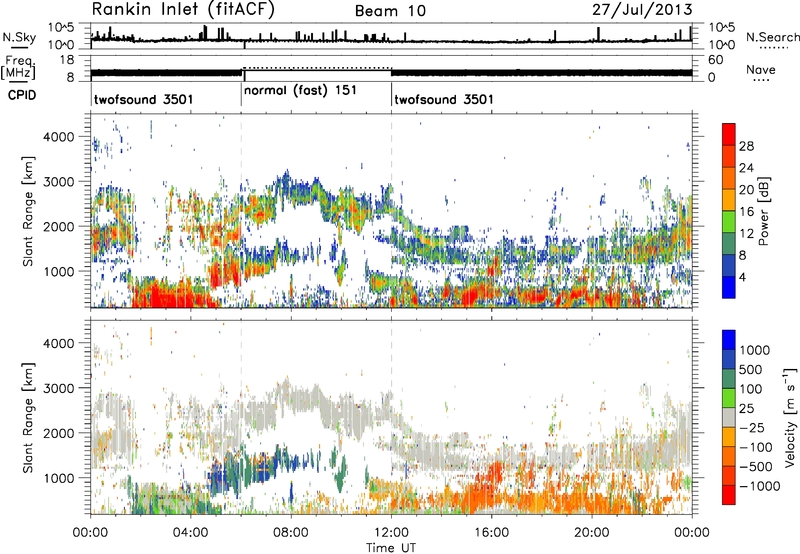Click the "Power [dB]" color bar title
Screen dimensions: 800x554
click(x=763, y=211)
